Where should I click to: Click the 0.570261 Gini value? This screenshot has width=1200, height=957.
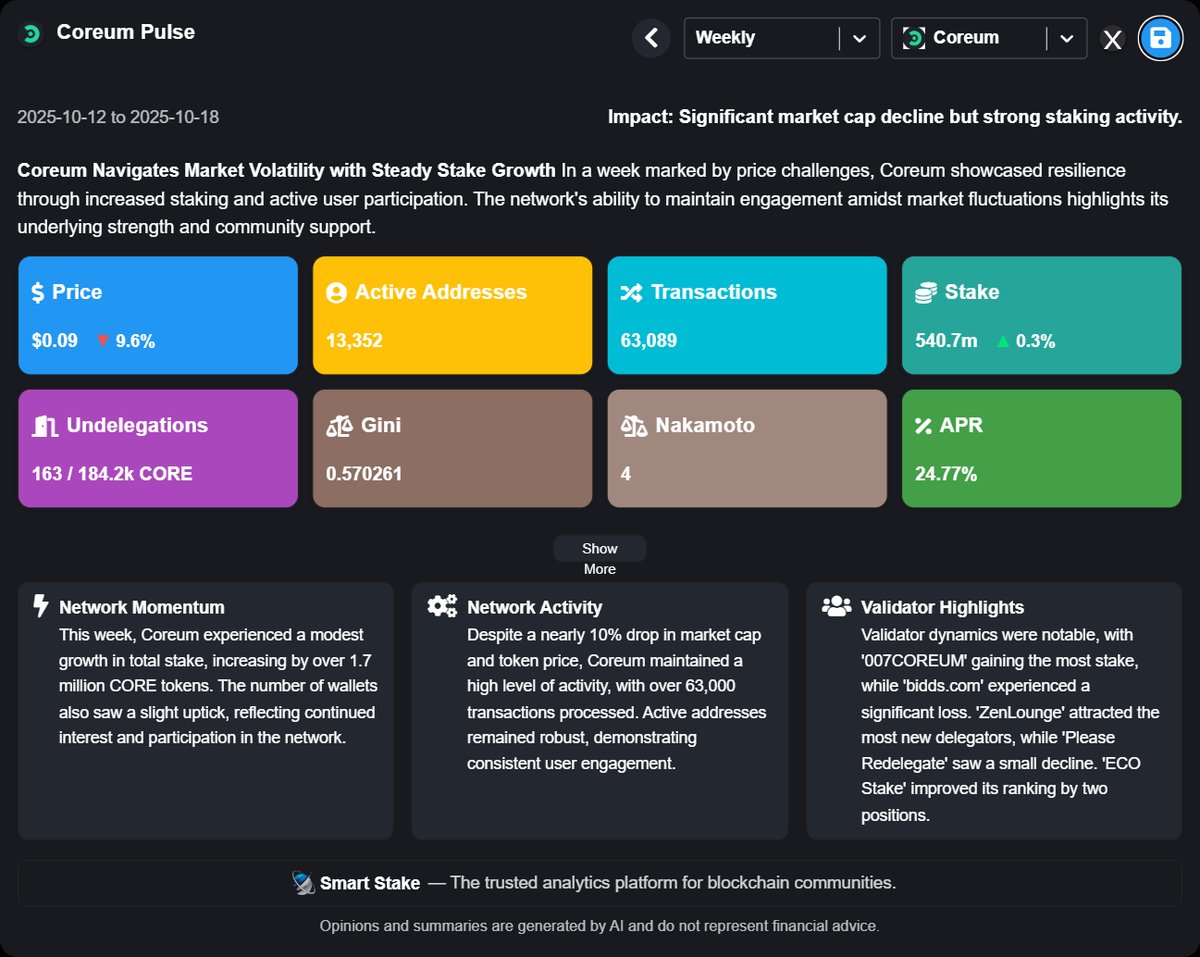pyautogui.click(x=364, y=474)
